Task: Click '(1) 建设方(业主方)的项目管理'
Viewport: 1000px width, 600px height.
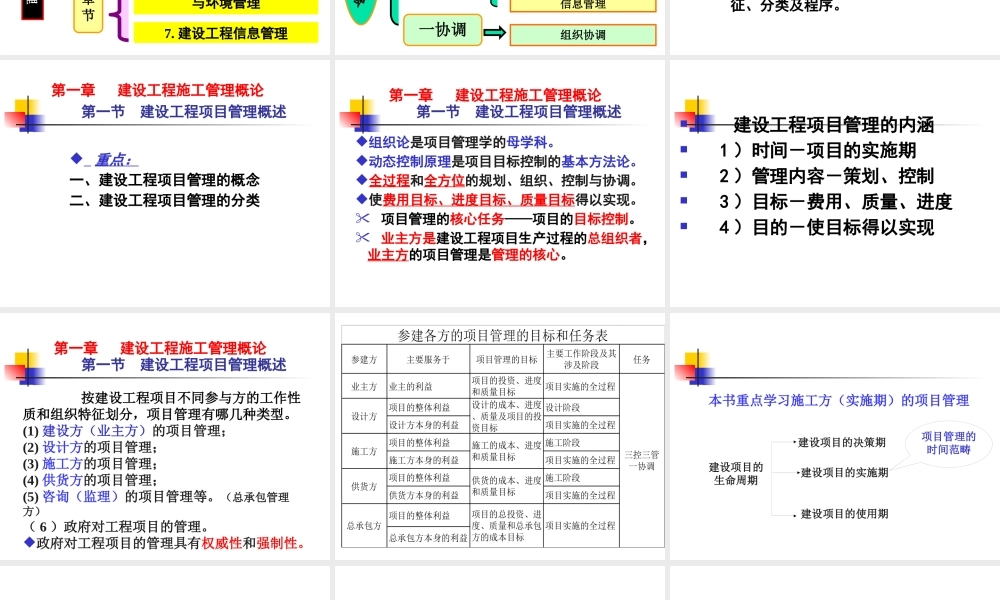Action: click(124, 430)
